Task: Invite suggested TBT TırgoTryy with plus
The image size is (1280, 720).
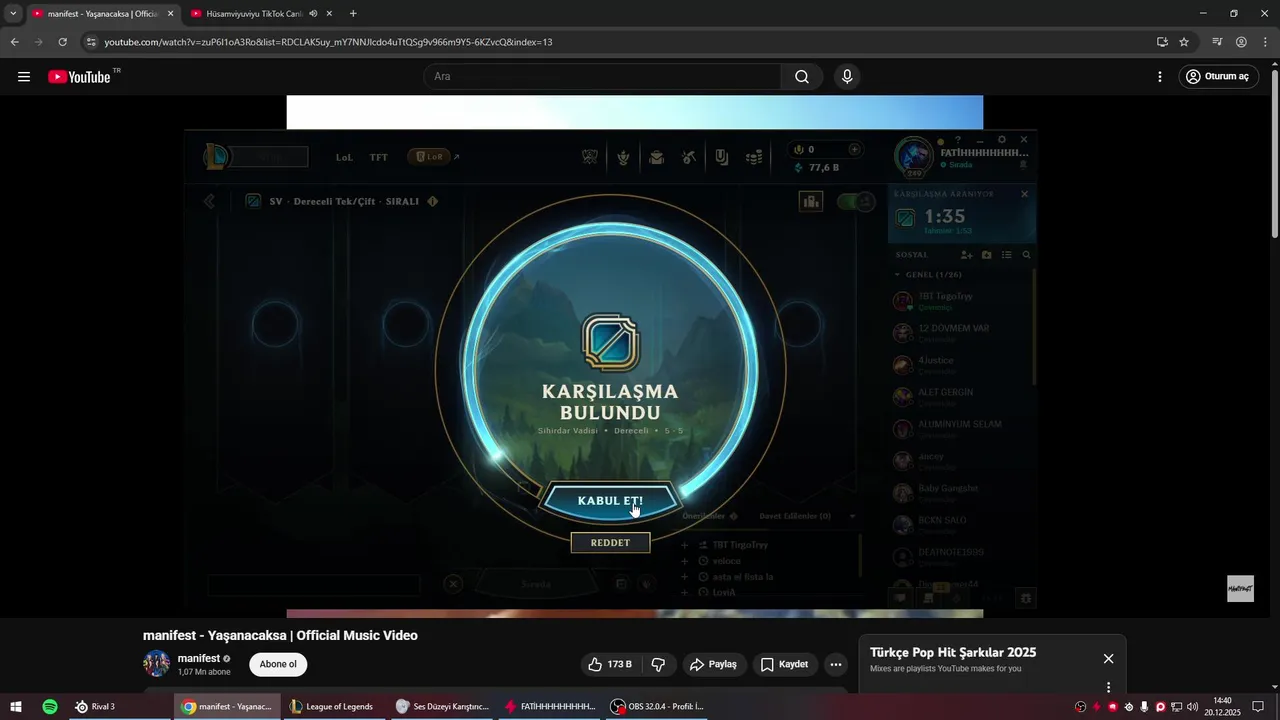Action: coord(685,545)
